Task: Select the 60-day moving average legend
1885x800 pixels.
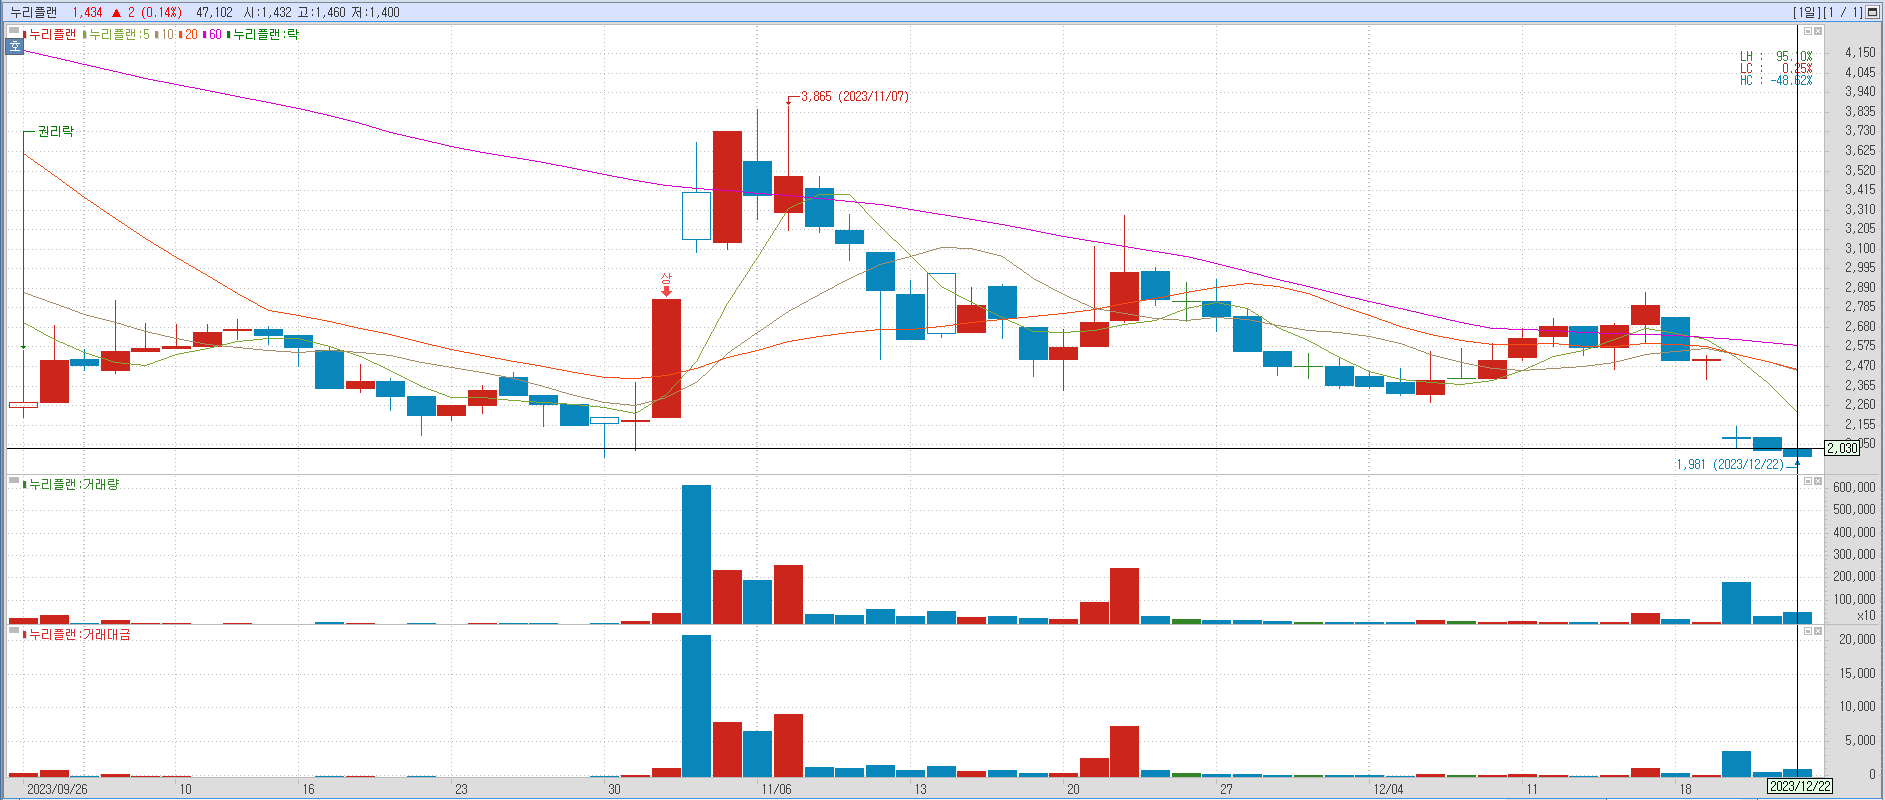Action: click(214, 34)
